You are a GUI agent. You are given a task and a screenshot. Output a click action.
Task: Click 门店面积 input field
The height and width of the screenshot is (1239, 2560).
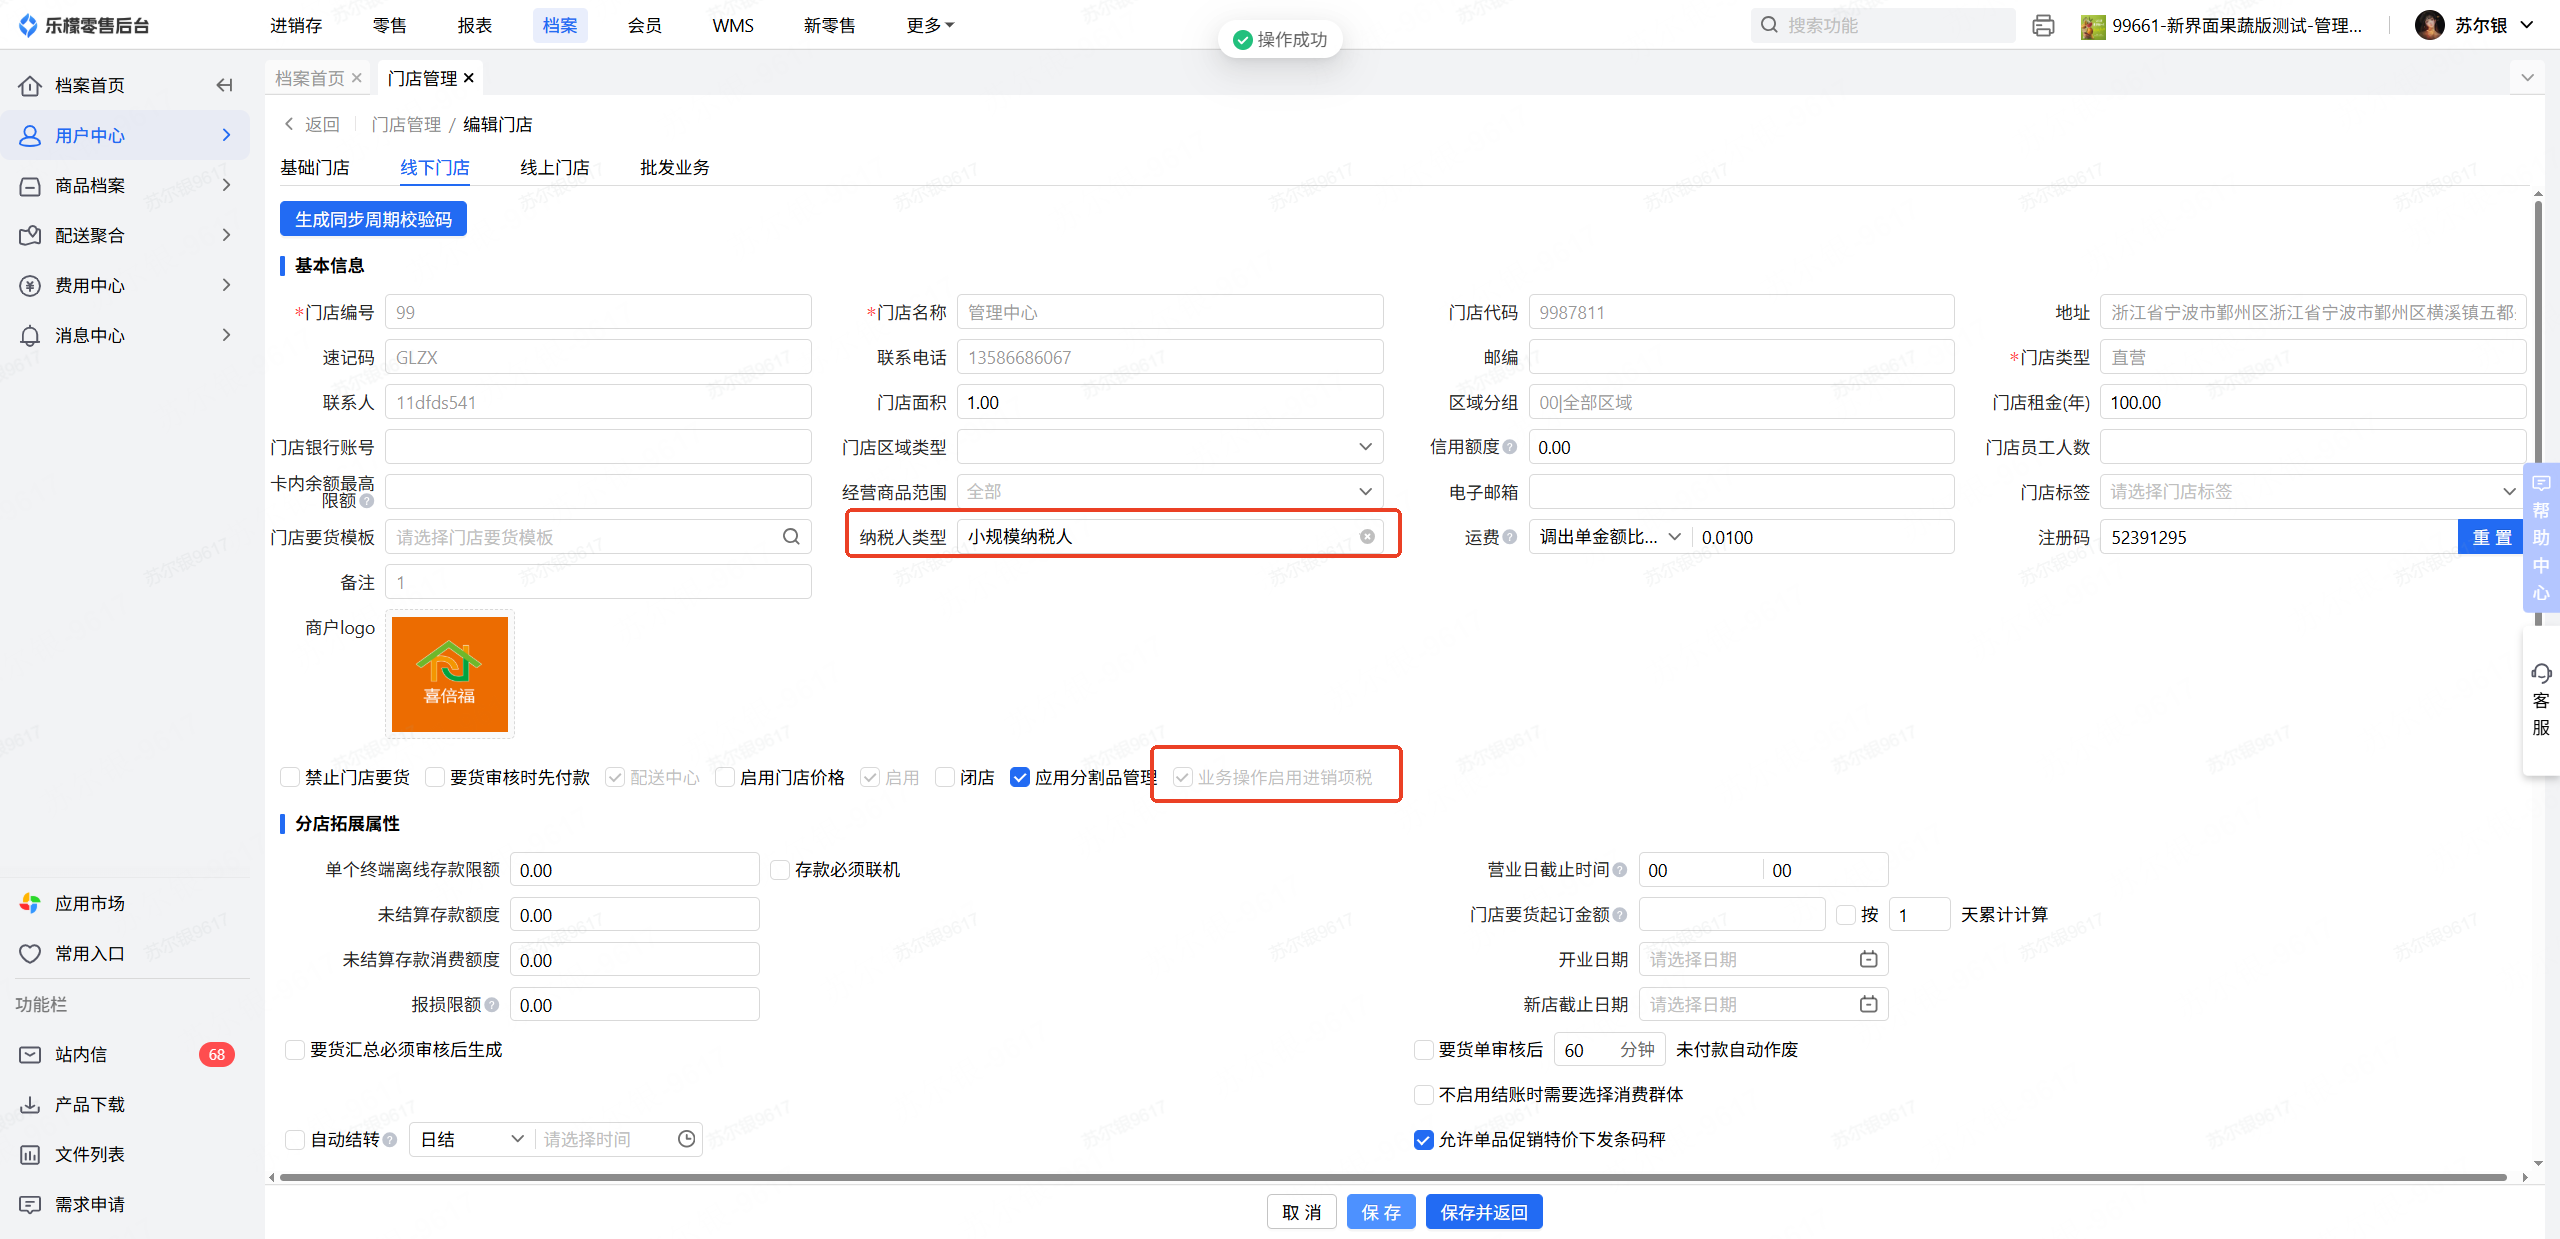[1170, 402]
